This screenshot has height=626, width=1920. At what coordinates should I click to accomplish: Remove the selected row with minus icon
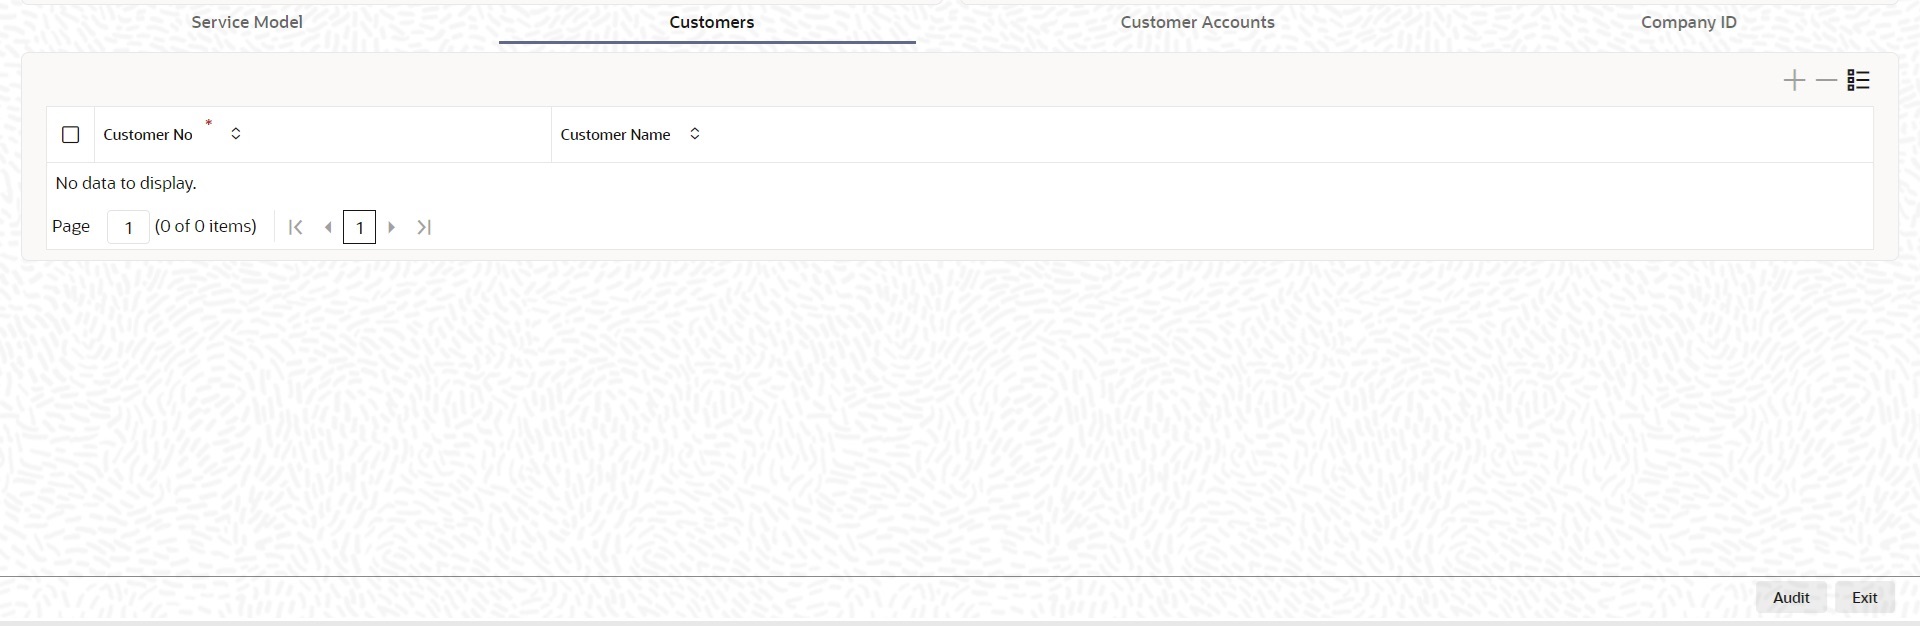1826,80
